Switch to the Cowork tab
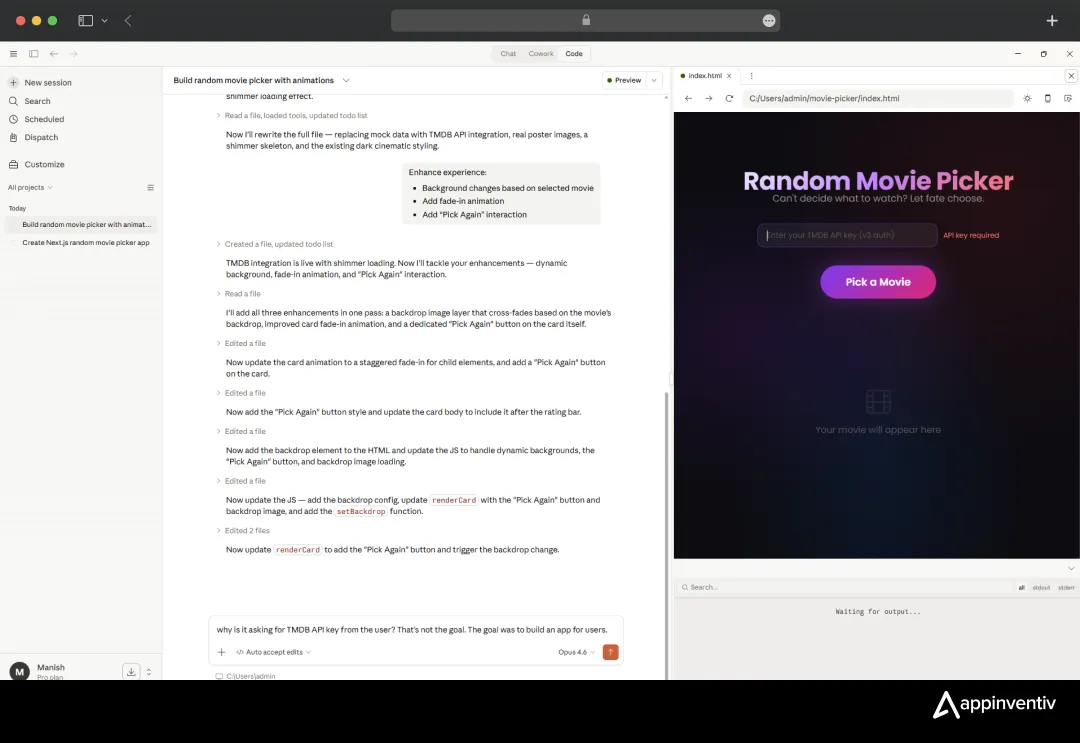Image resolution: width=1080 pixels, height=743 pixels. point(541,53)
